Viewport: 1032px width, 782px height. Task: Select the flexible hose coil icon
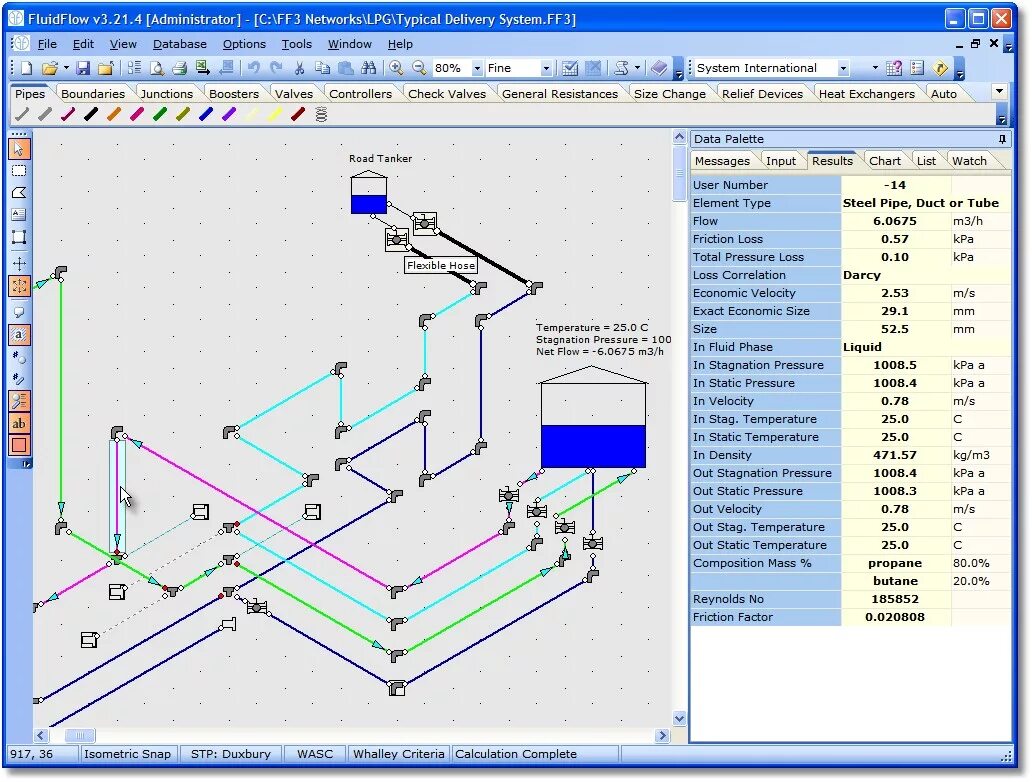click(319, 113)
